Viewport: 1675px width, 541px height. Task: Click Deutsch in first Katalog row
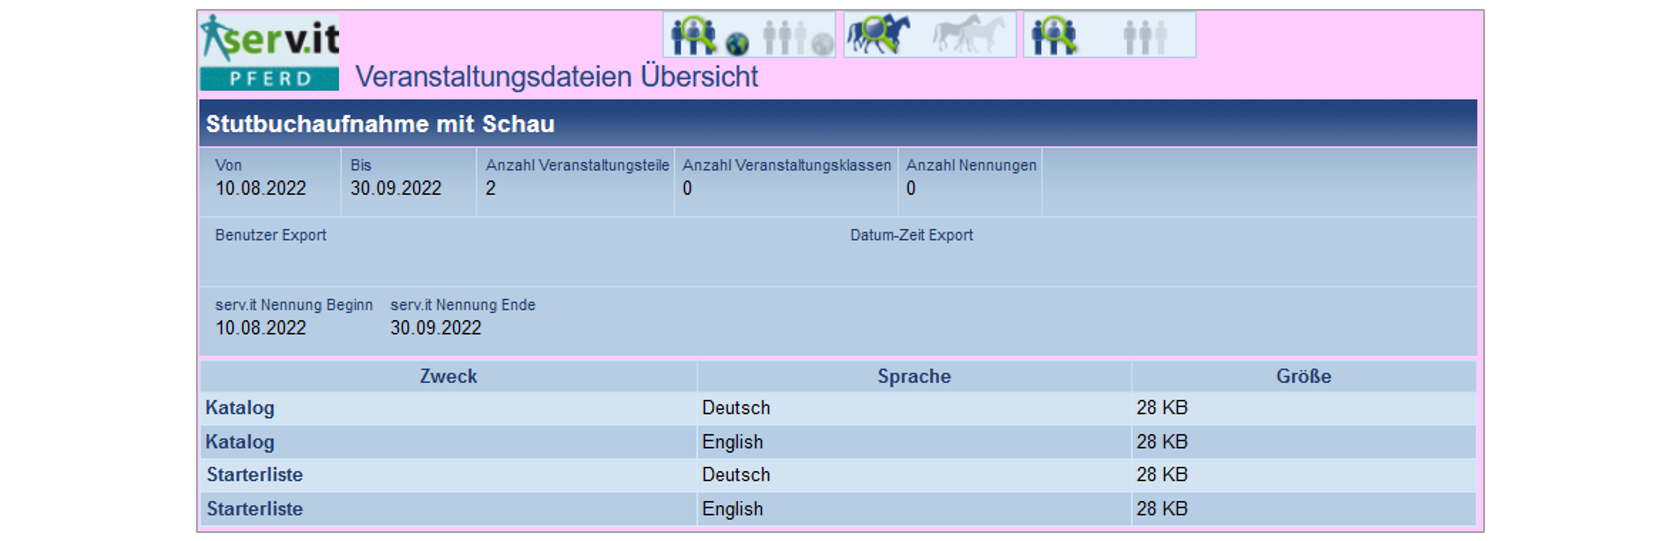point(736,408)
